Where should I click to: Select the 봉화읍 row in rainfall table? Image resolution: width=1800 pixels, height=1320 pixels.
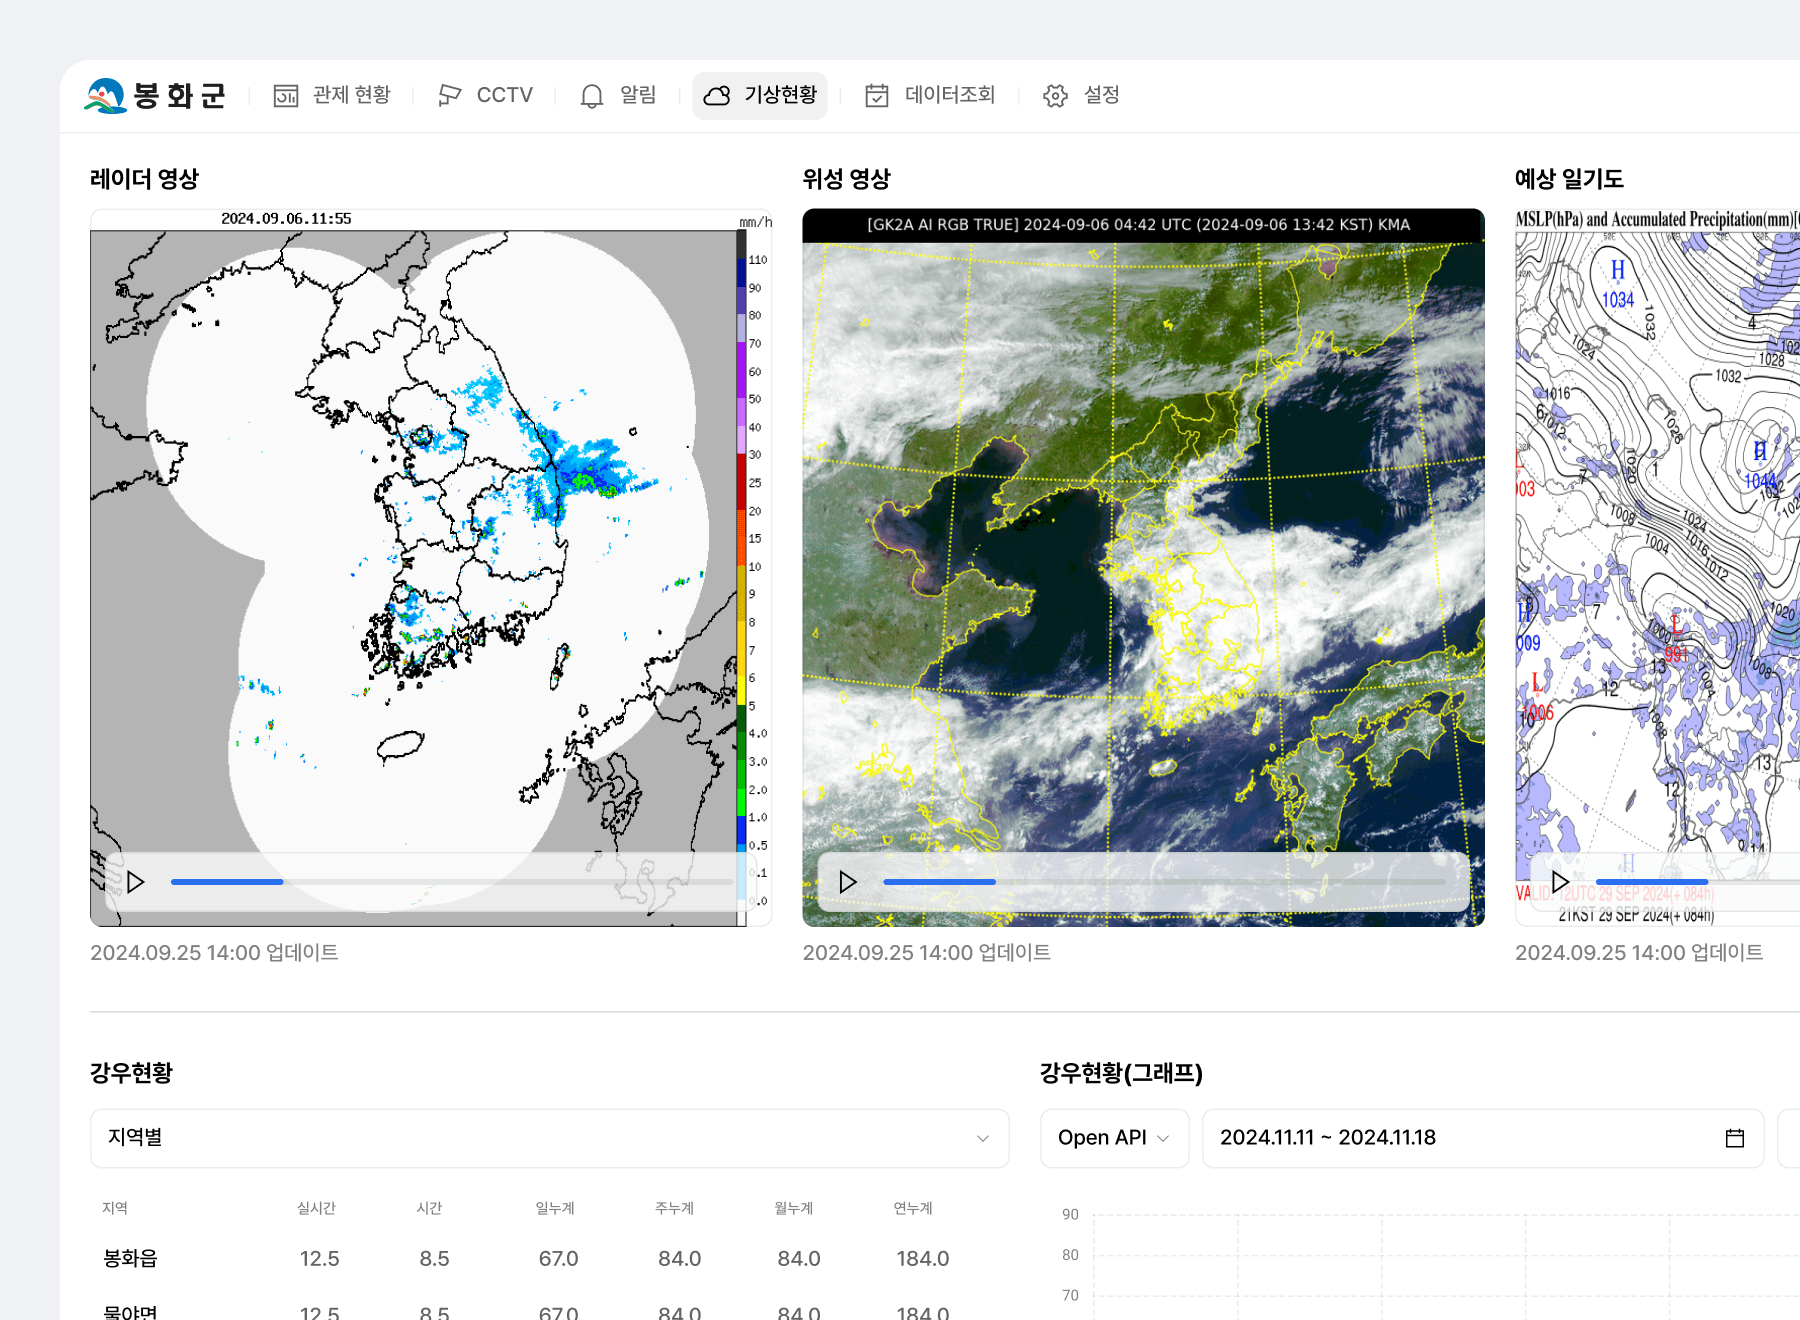pos(131,1259)
